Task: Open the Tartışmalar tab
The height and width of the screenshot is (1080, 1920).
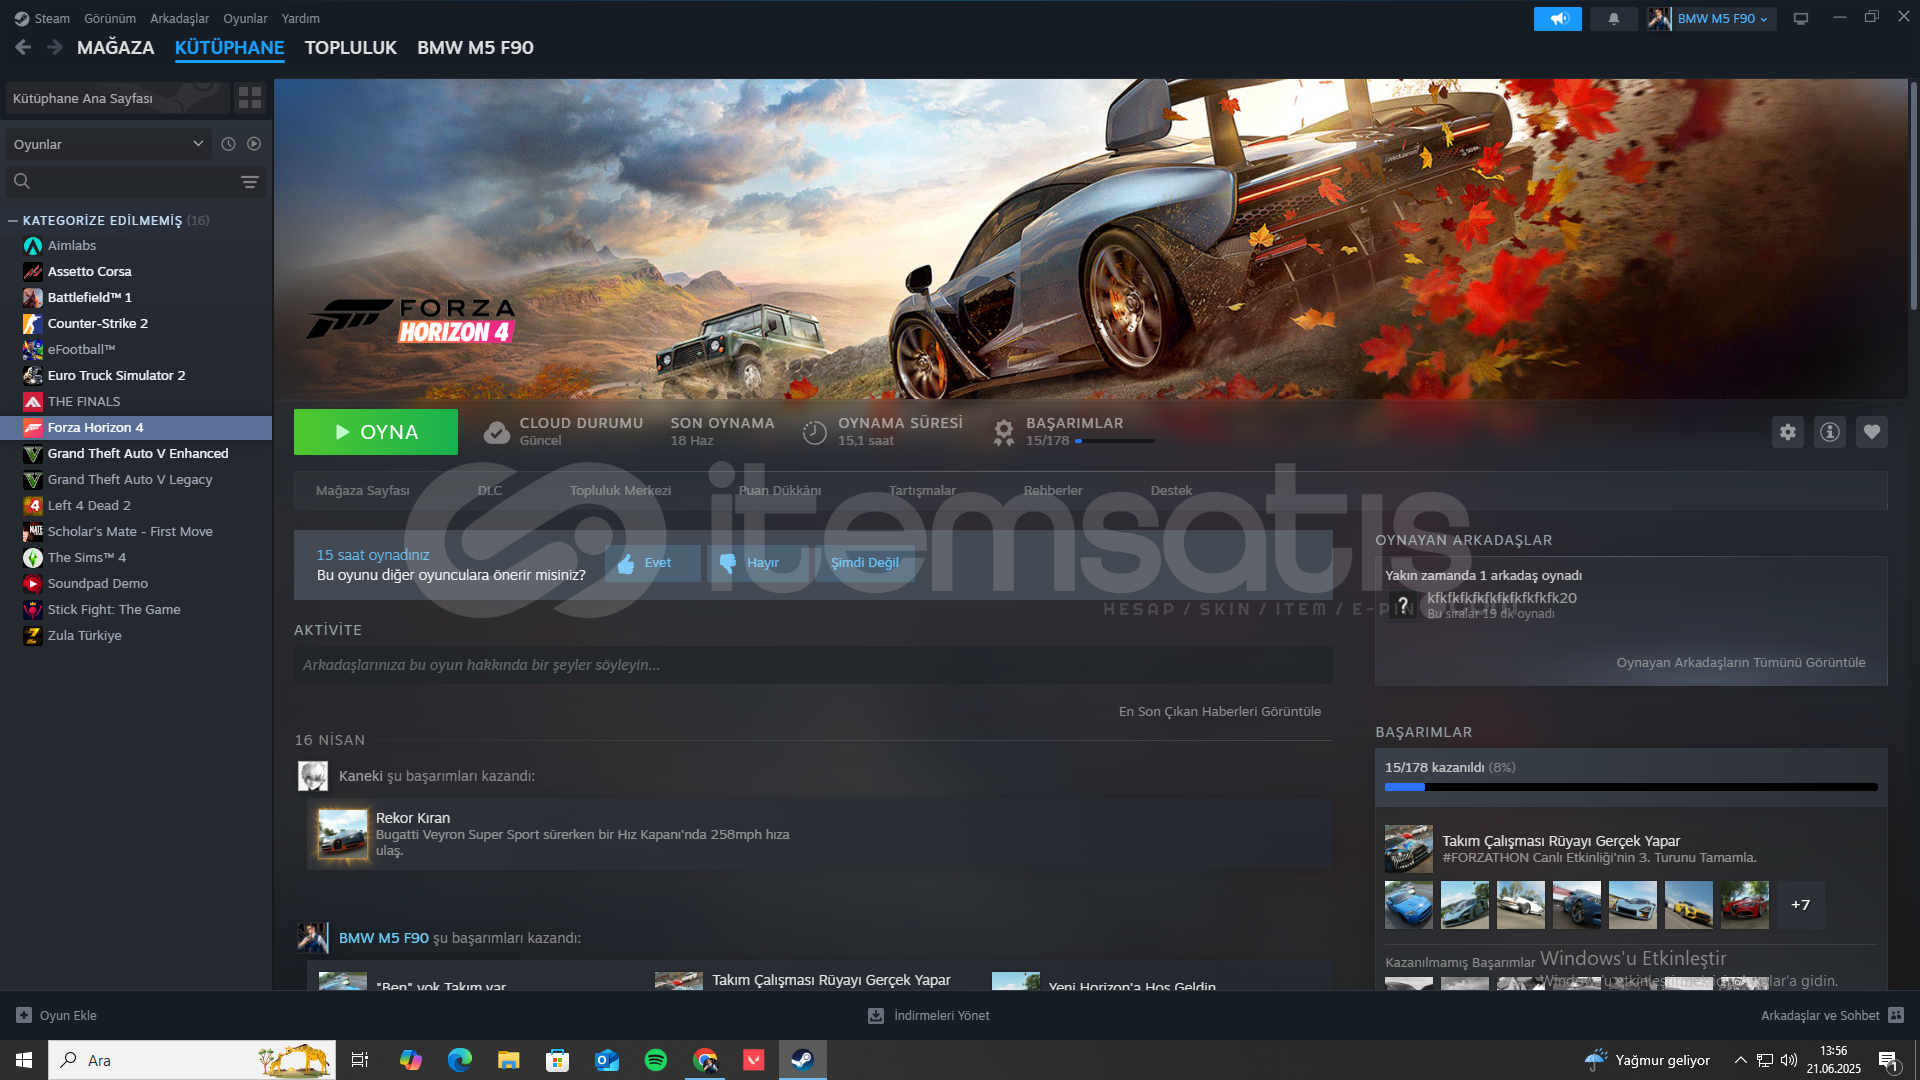Action: 922,490
